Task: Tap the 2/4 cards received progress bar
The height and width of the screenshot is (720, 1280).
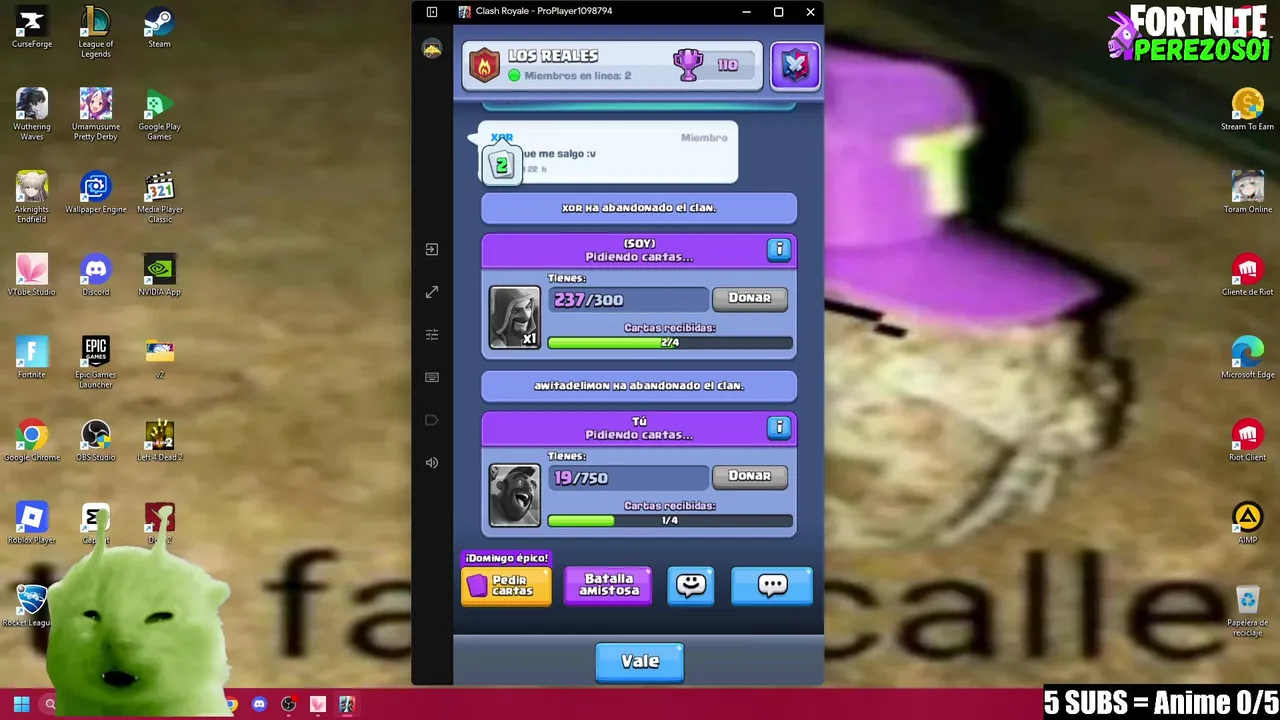Action: click(670, 343)
